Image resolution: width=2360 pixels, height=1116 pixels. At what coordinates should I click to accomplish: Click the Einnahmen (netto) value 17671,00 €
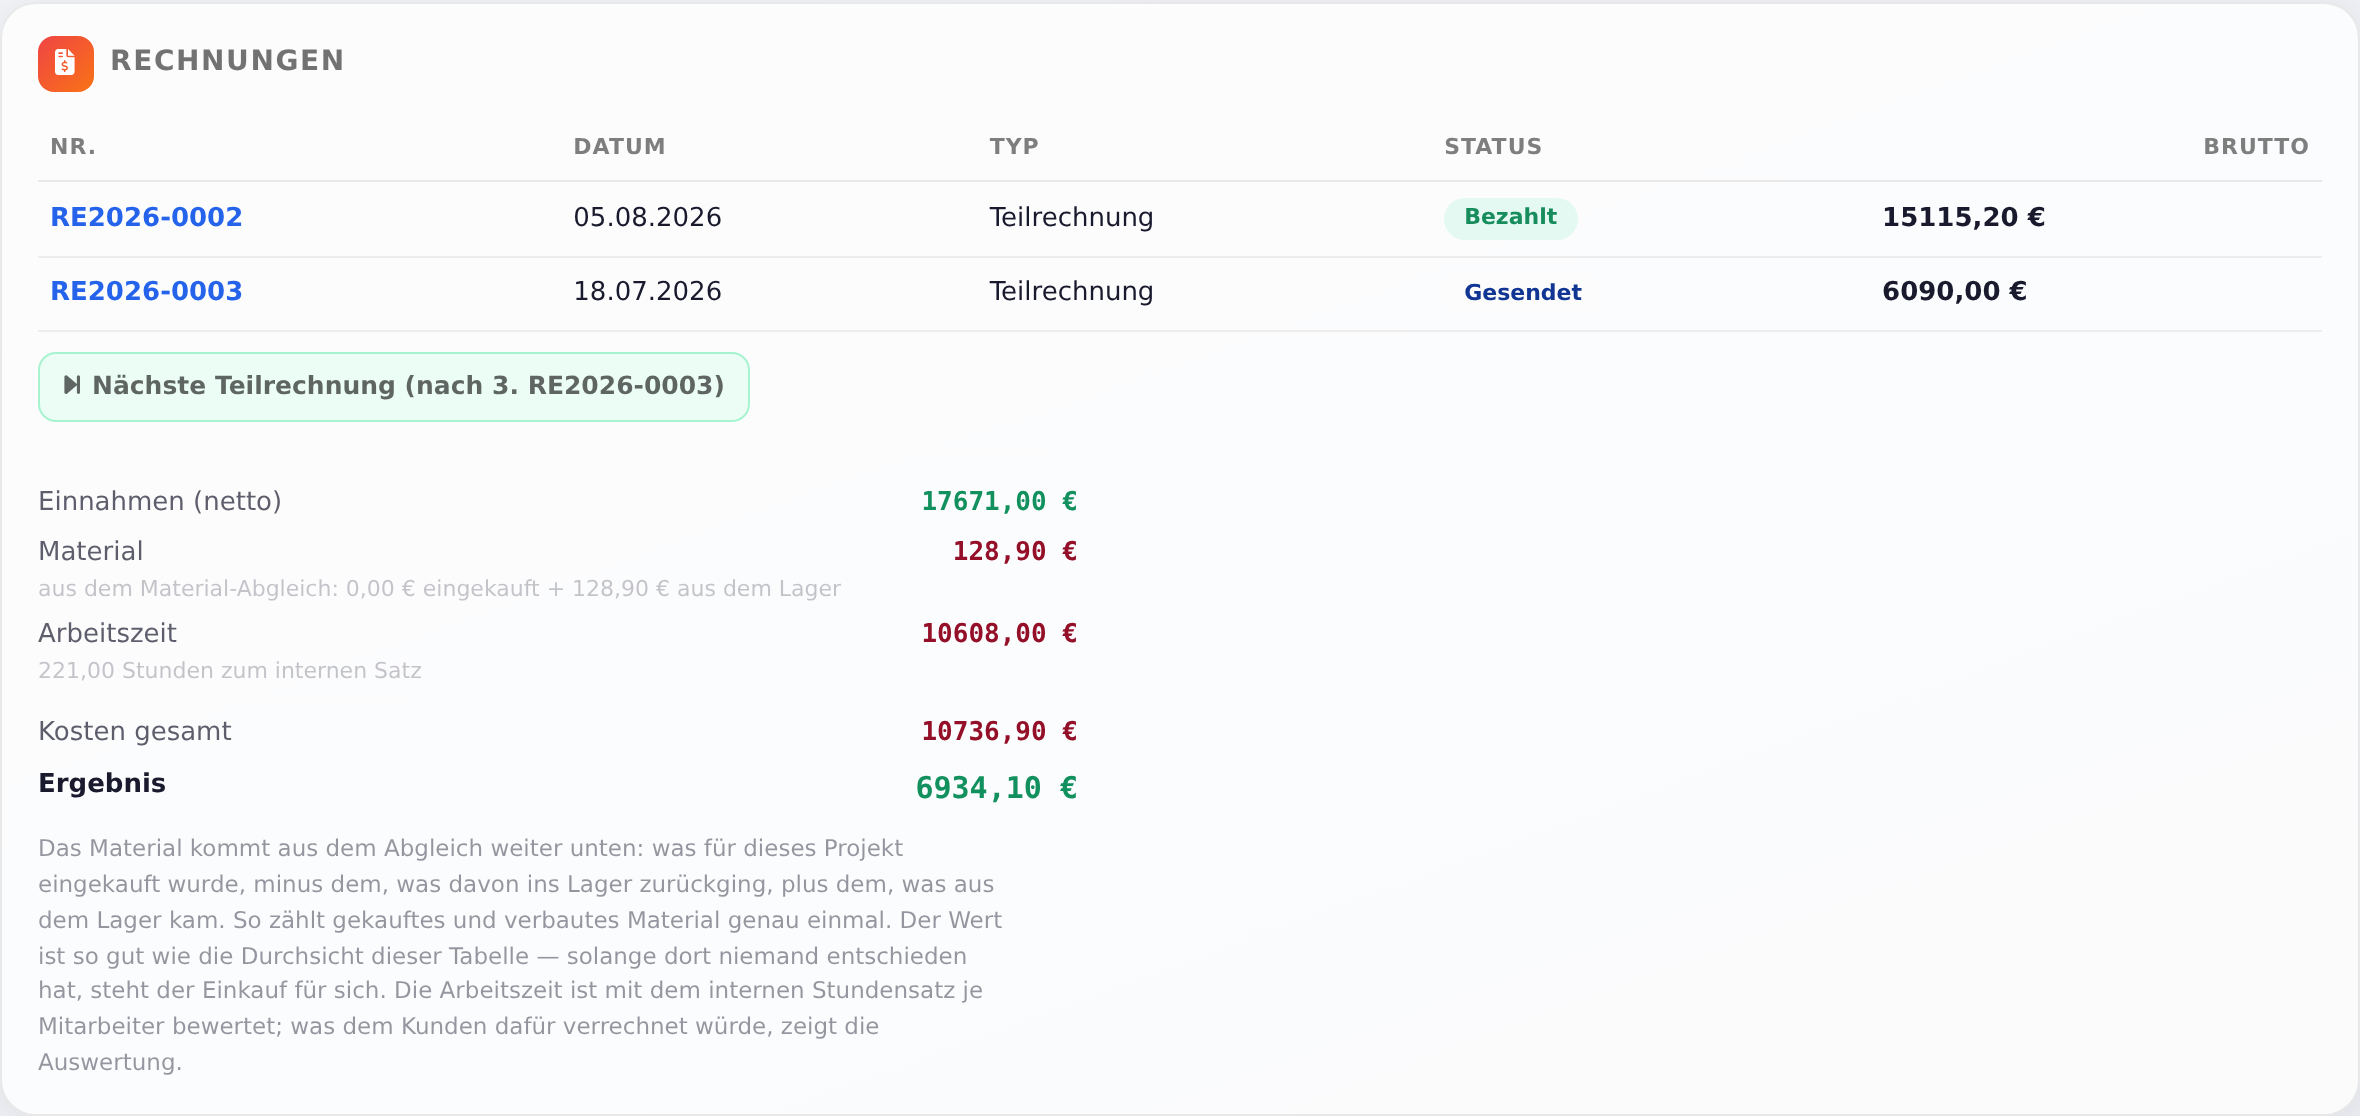point(999,501)
